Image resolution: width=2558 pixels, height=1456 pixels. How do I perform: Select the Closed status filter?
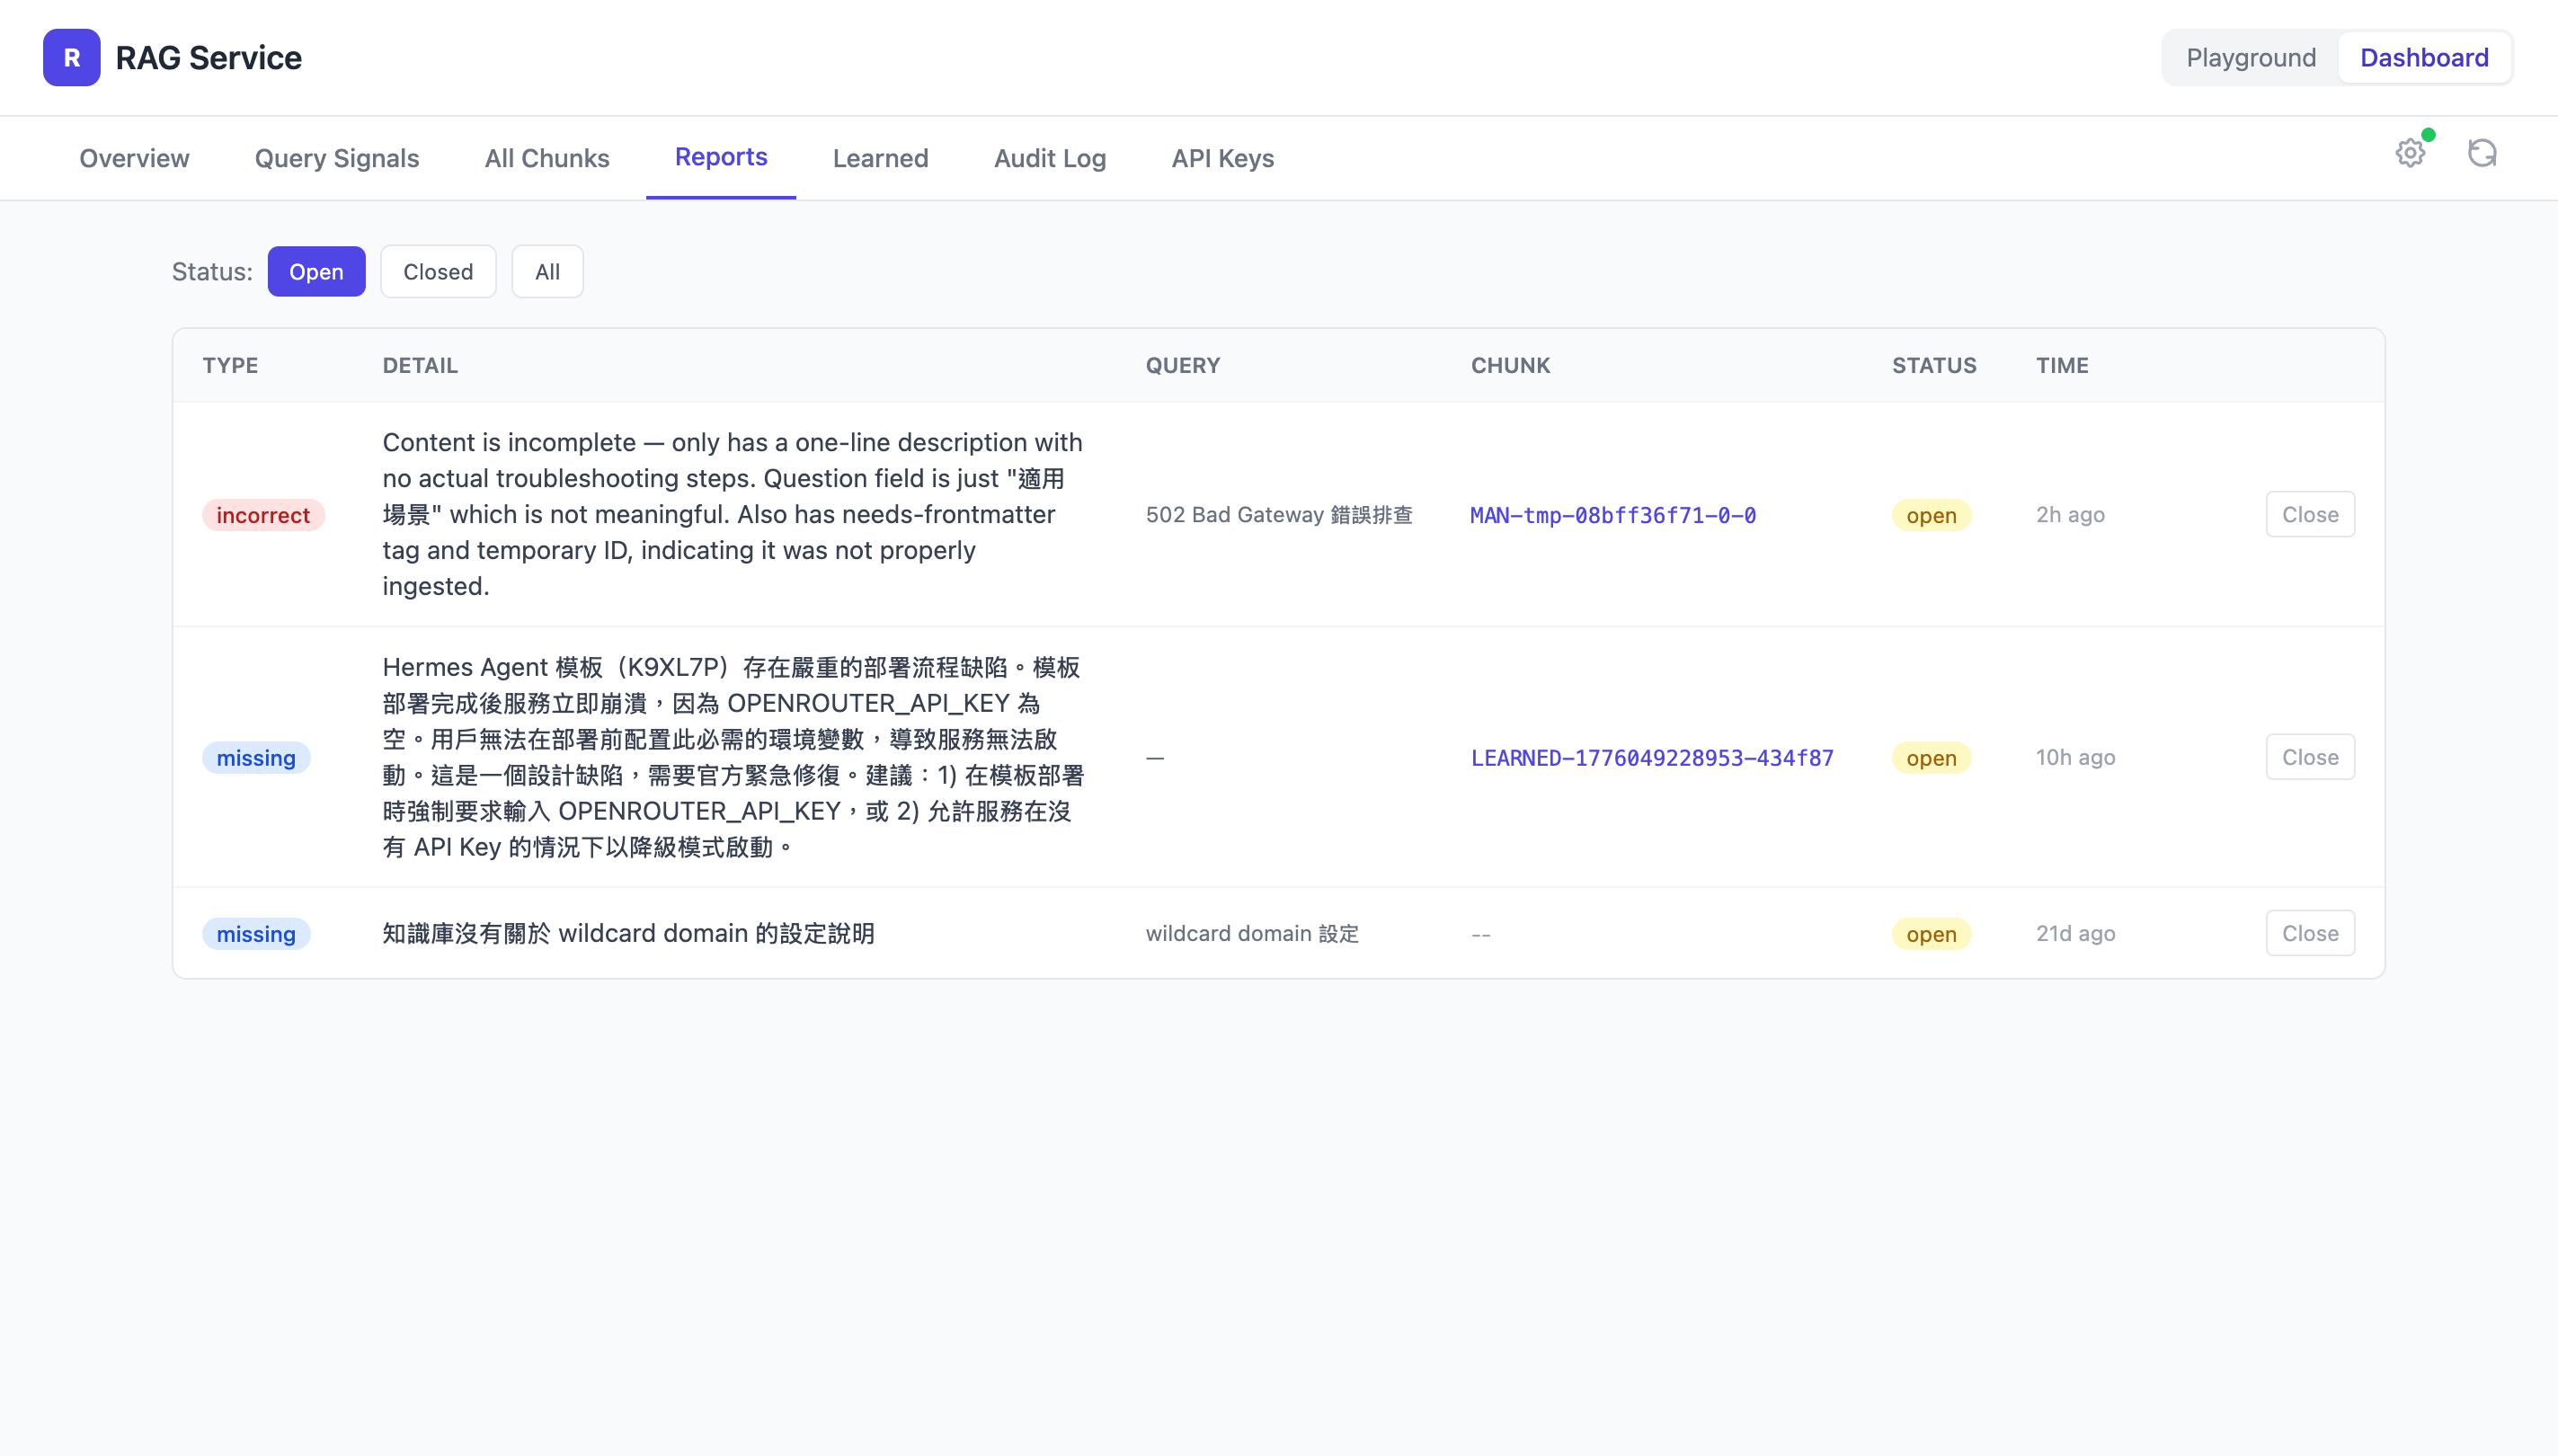(x=438, y=272)
